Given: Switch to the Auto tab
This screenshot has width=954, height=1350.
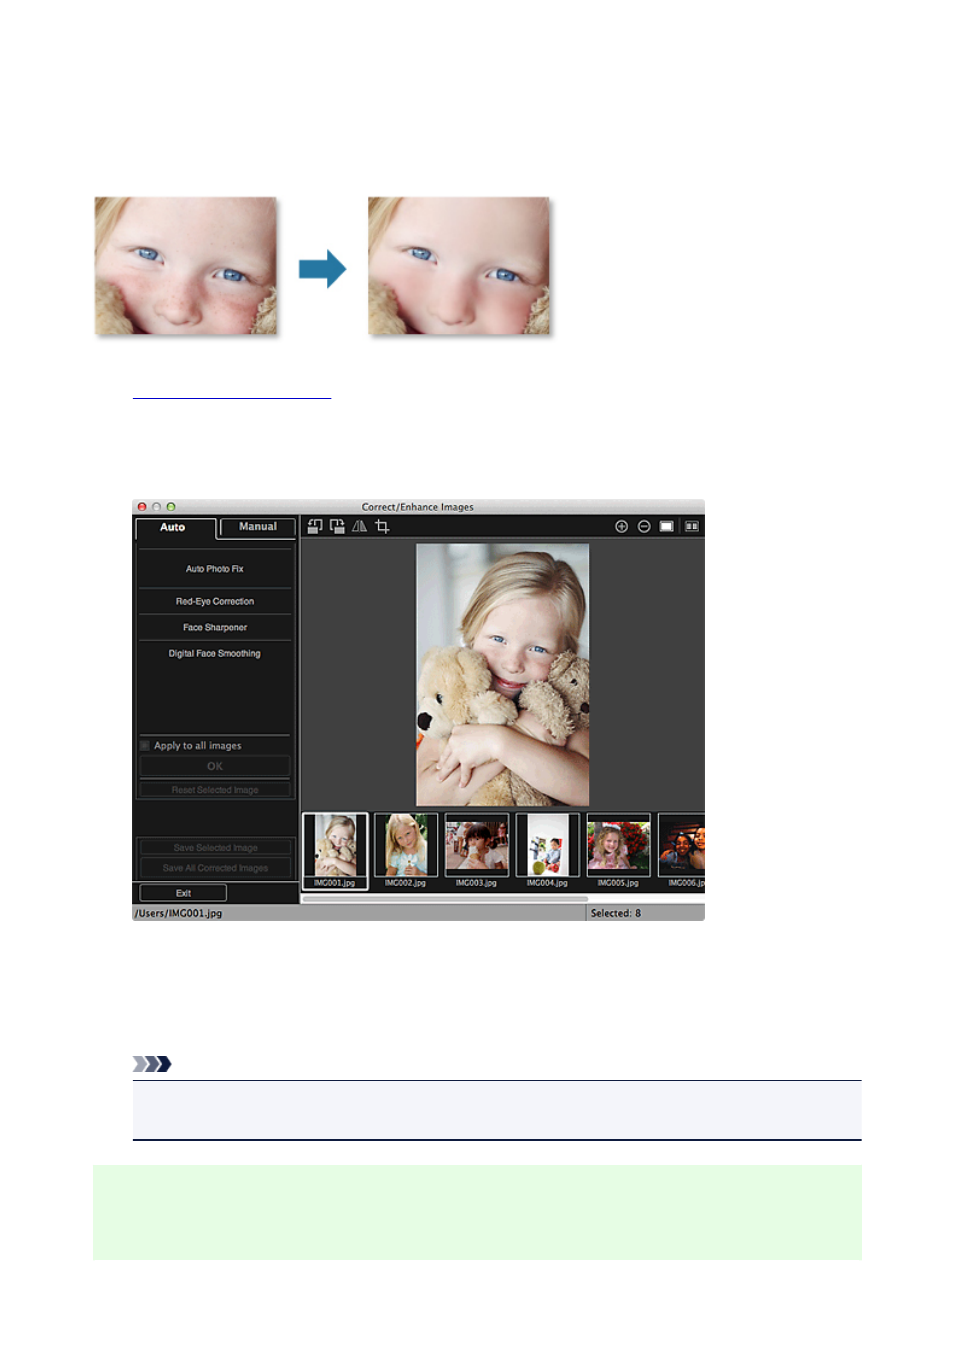Looking at the screenshot, I should click(175, 528).
